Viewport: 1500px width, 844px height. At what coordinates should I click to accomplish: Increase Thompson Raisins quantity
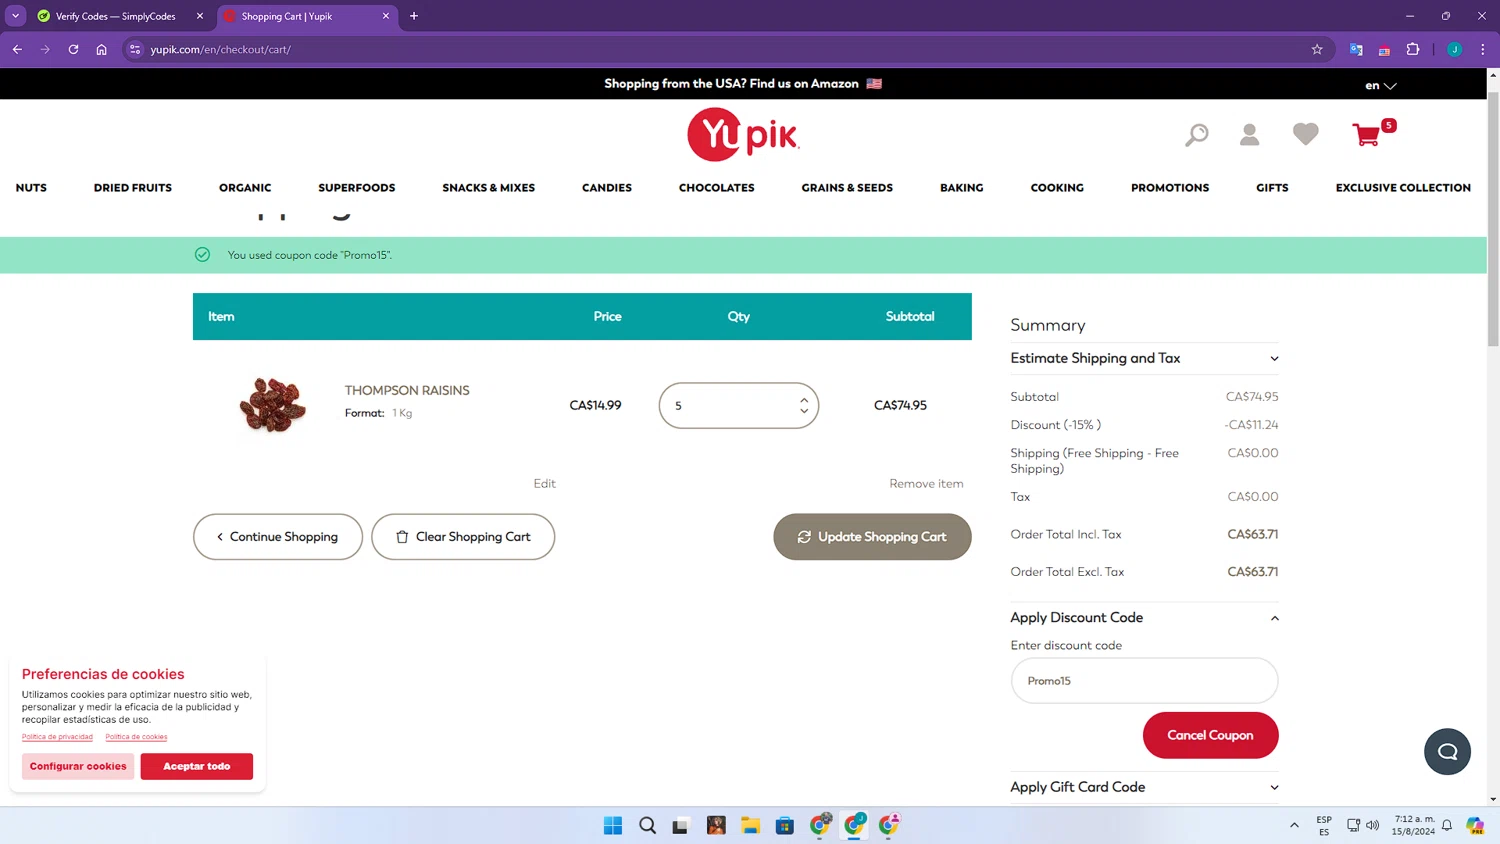(x=804, y=400)
